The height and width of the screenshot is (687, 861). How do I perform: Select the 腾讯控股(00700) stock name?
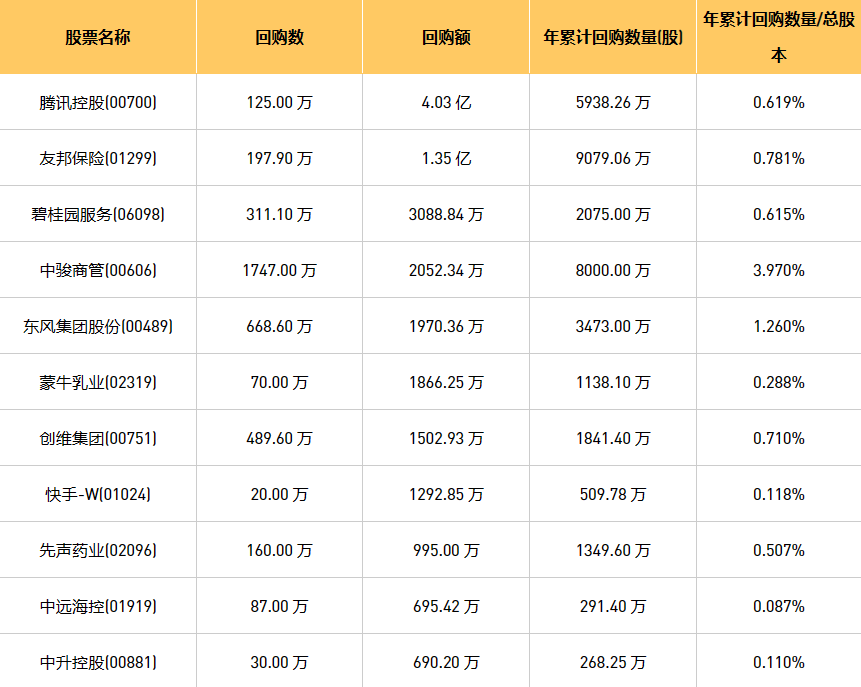coord(98,102)
